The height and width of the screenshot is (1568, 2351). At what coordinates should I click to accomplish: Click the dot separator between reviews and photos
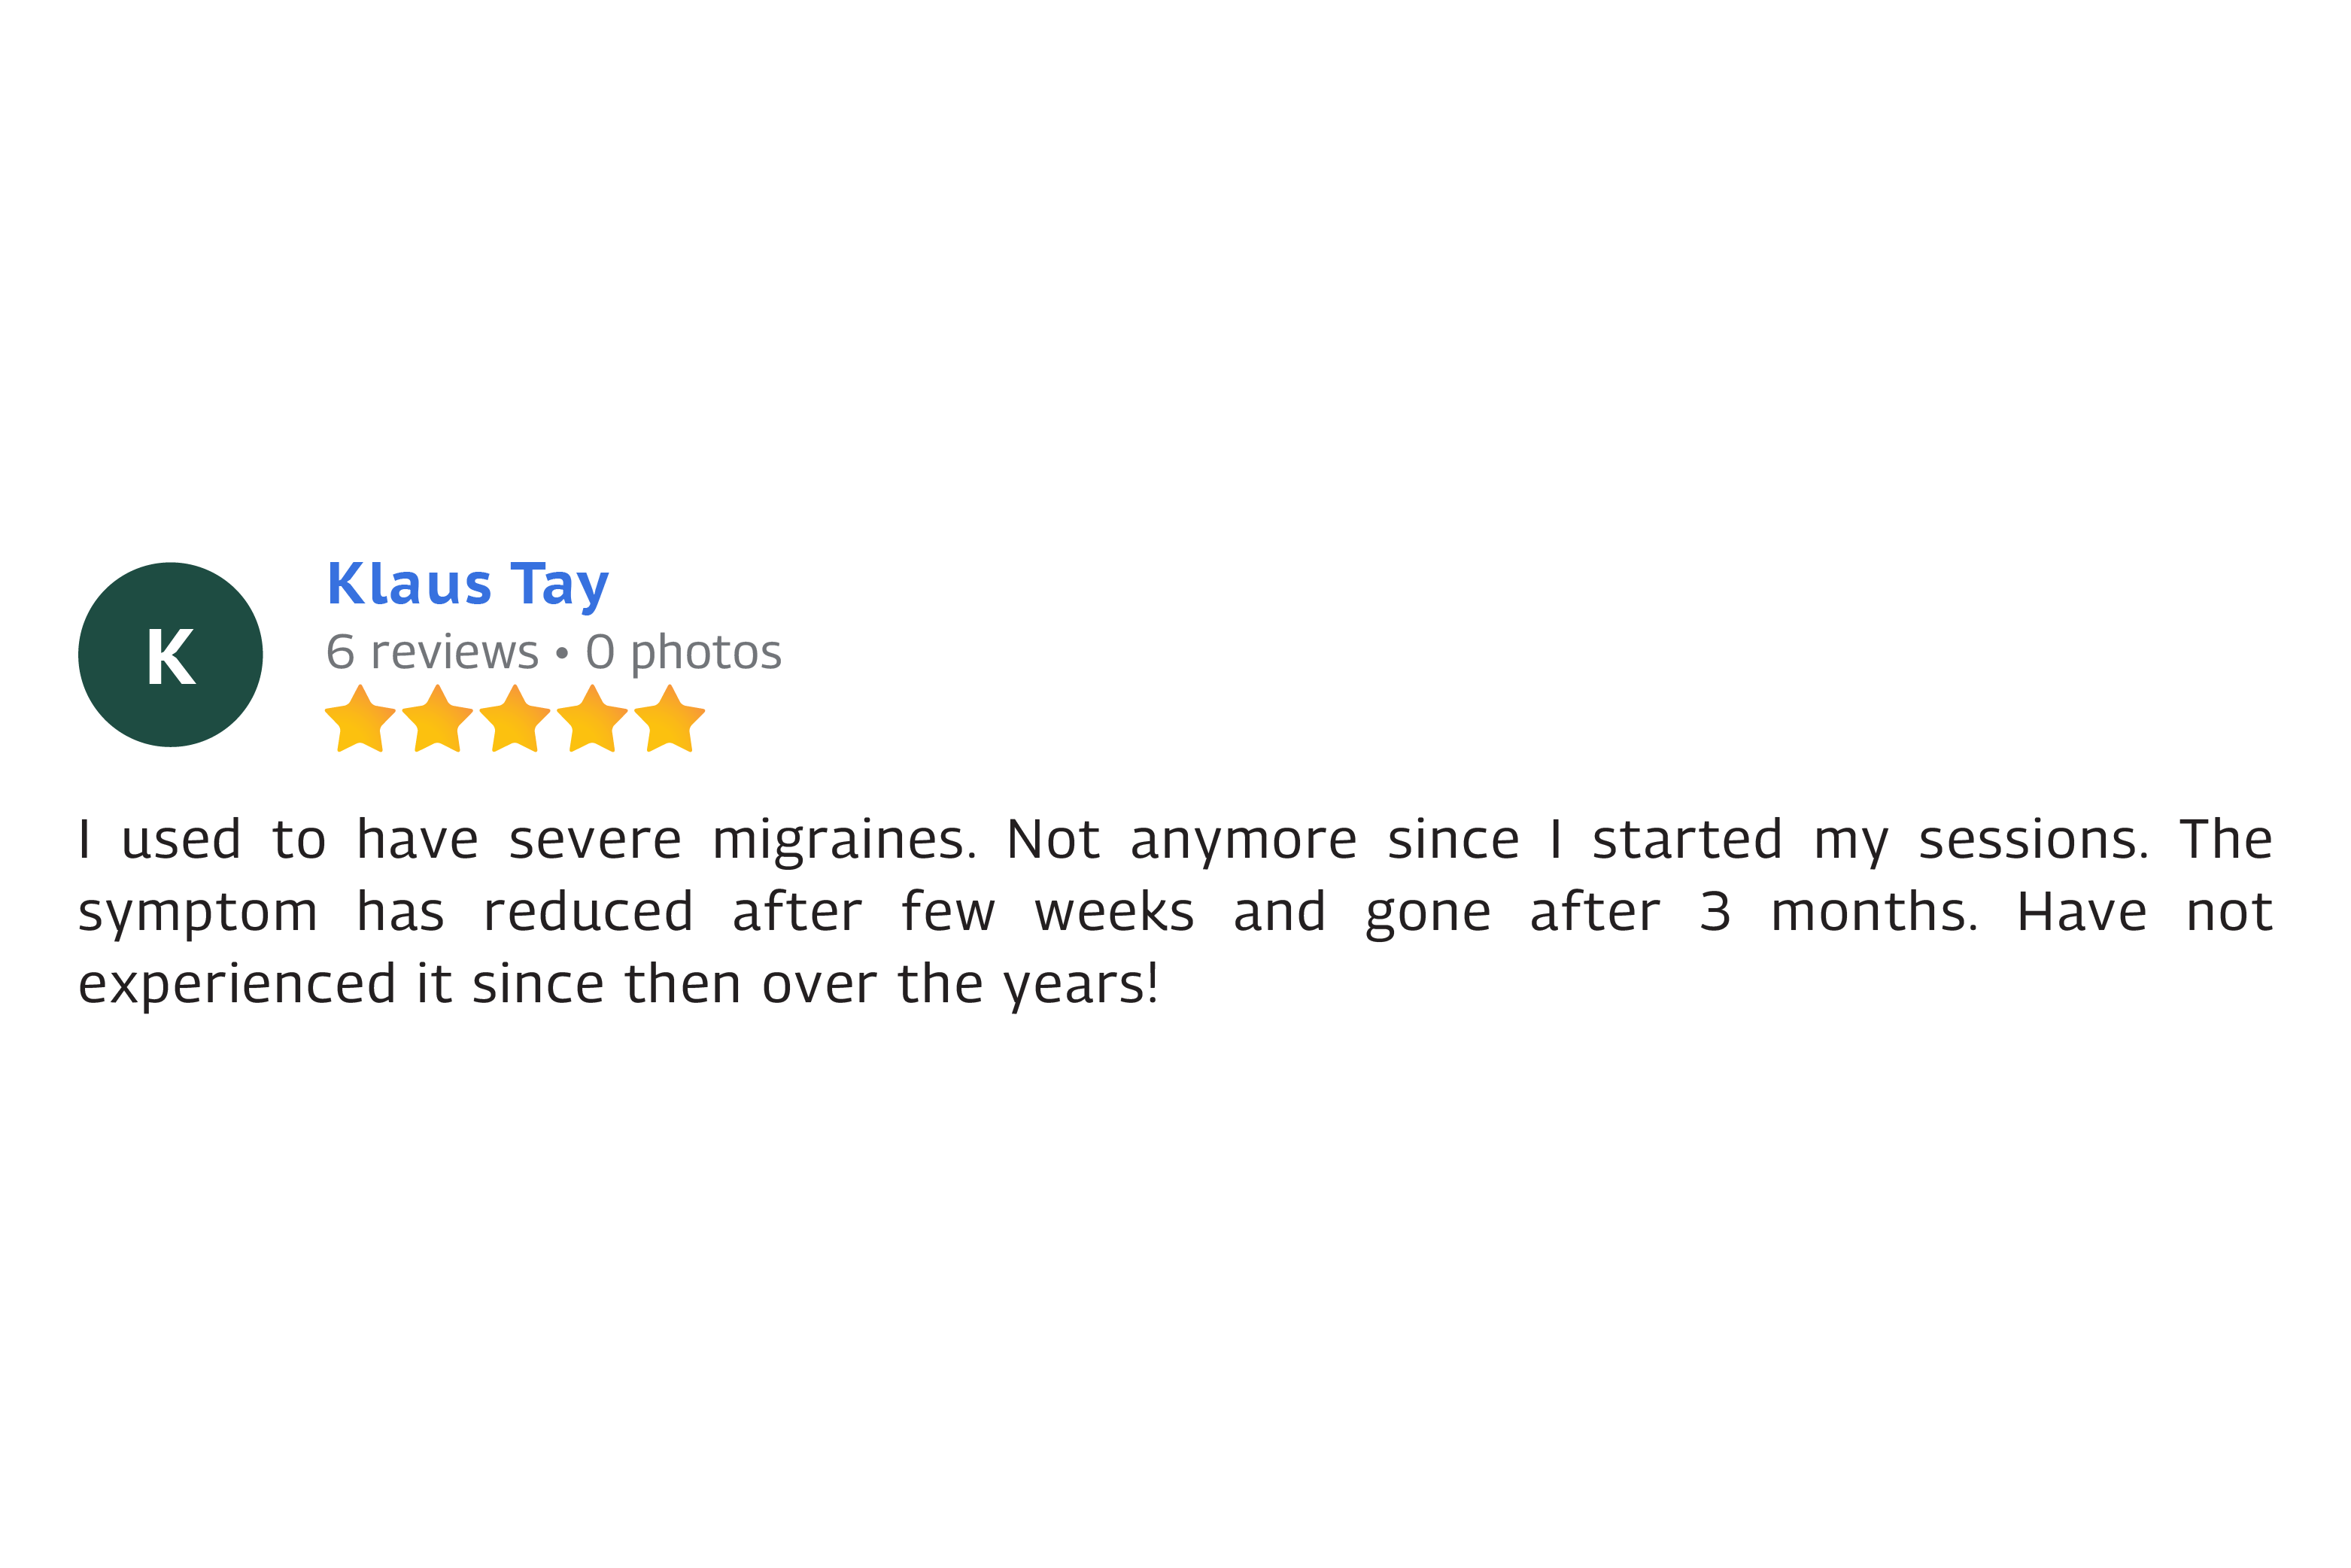[562, 654]
